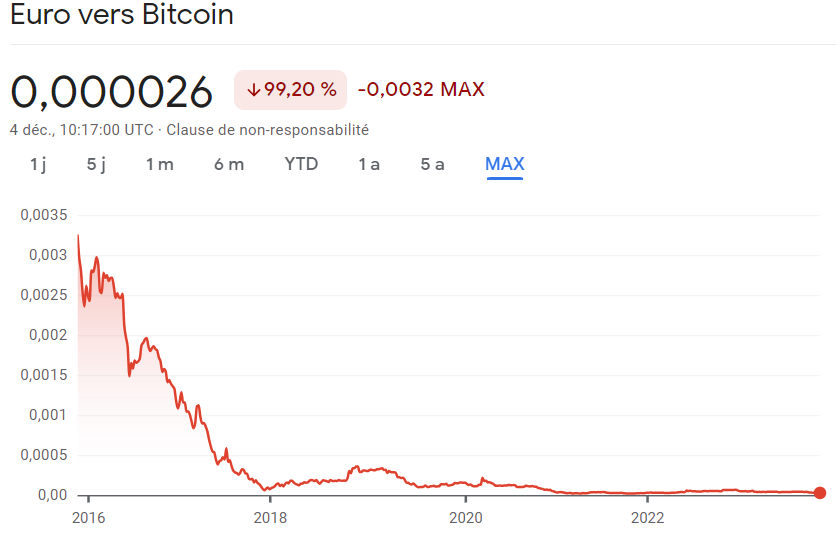Click the red endpoint dot on the chart
836x536 pixels.
coord(820,493)
